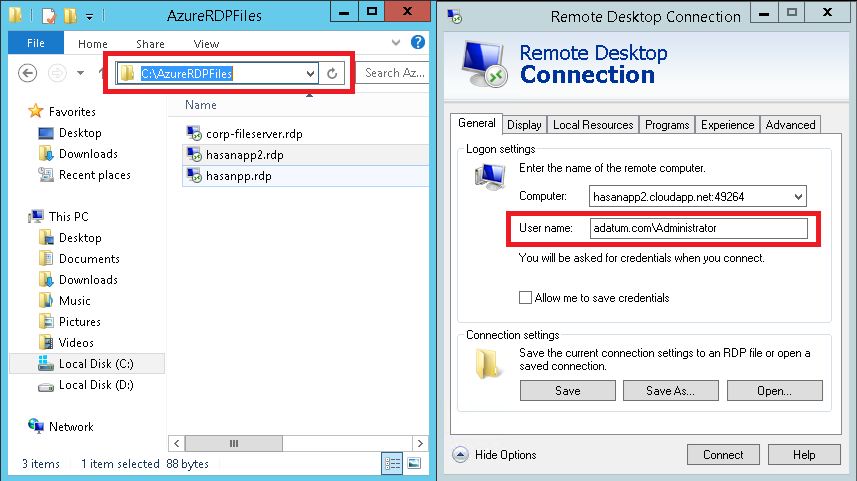Enable Allow me to save credentials

pyautogui.click(x=525, y=298)
